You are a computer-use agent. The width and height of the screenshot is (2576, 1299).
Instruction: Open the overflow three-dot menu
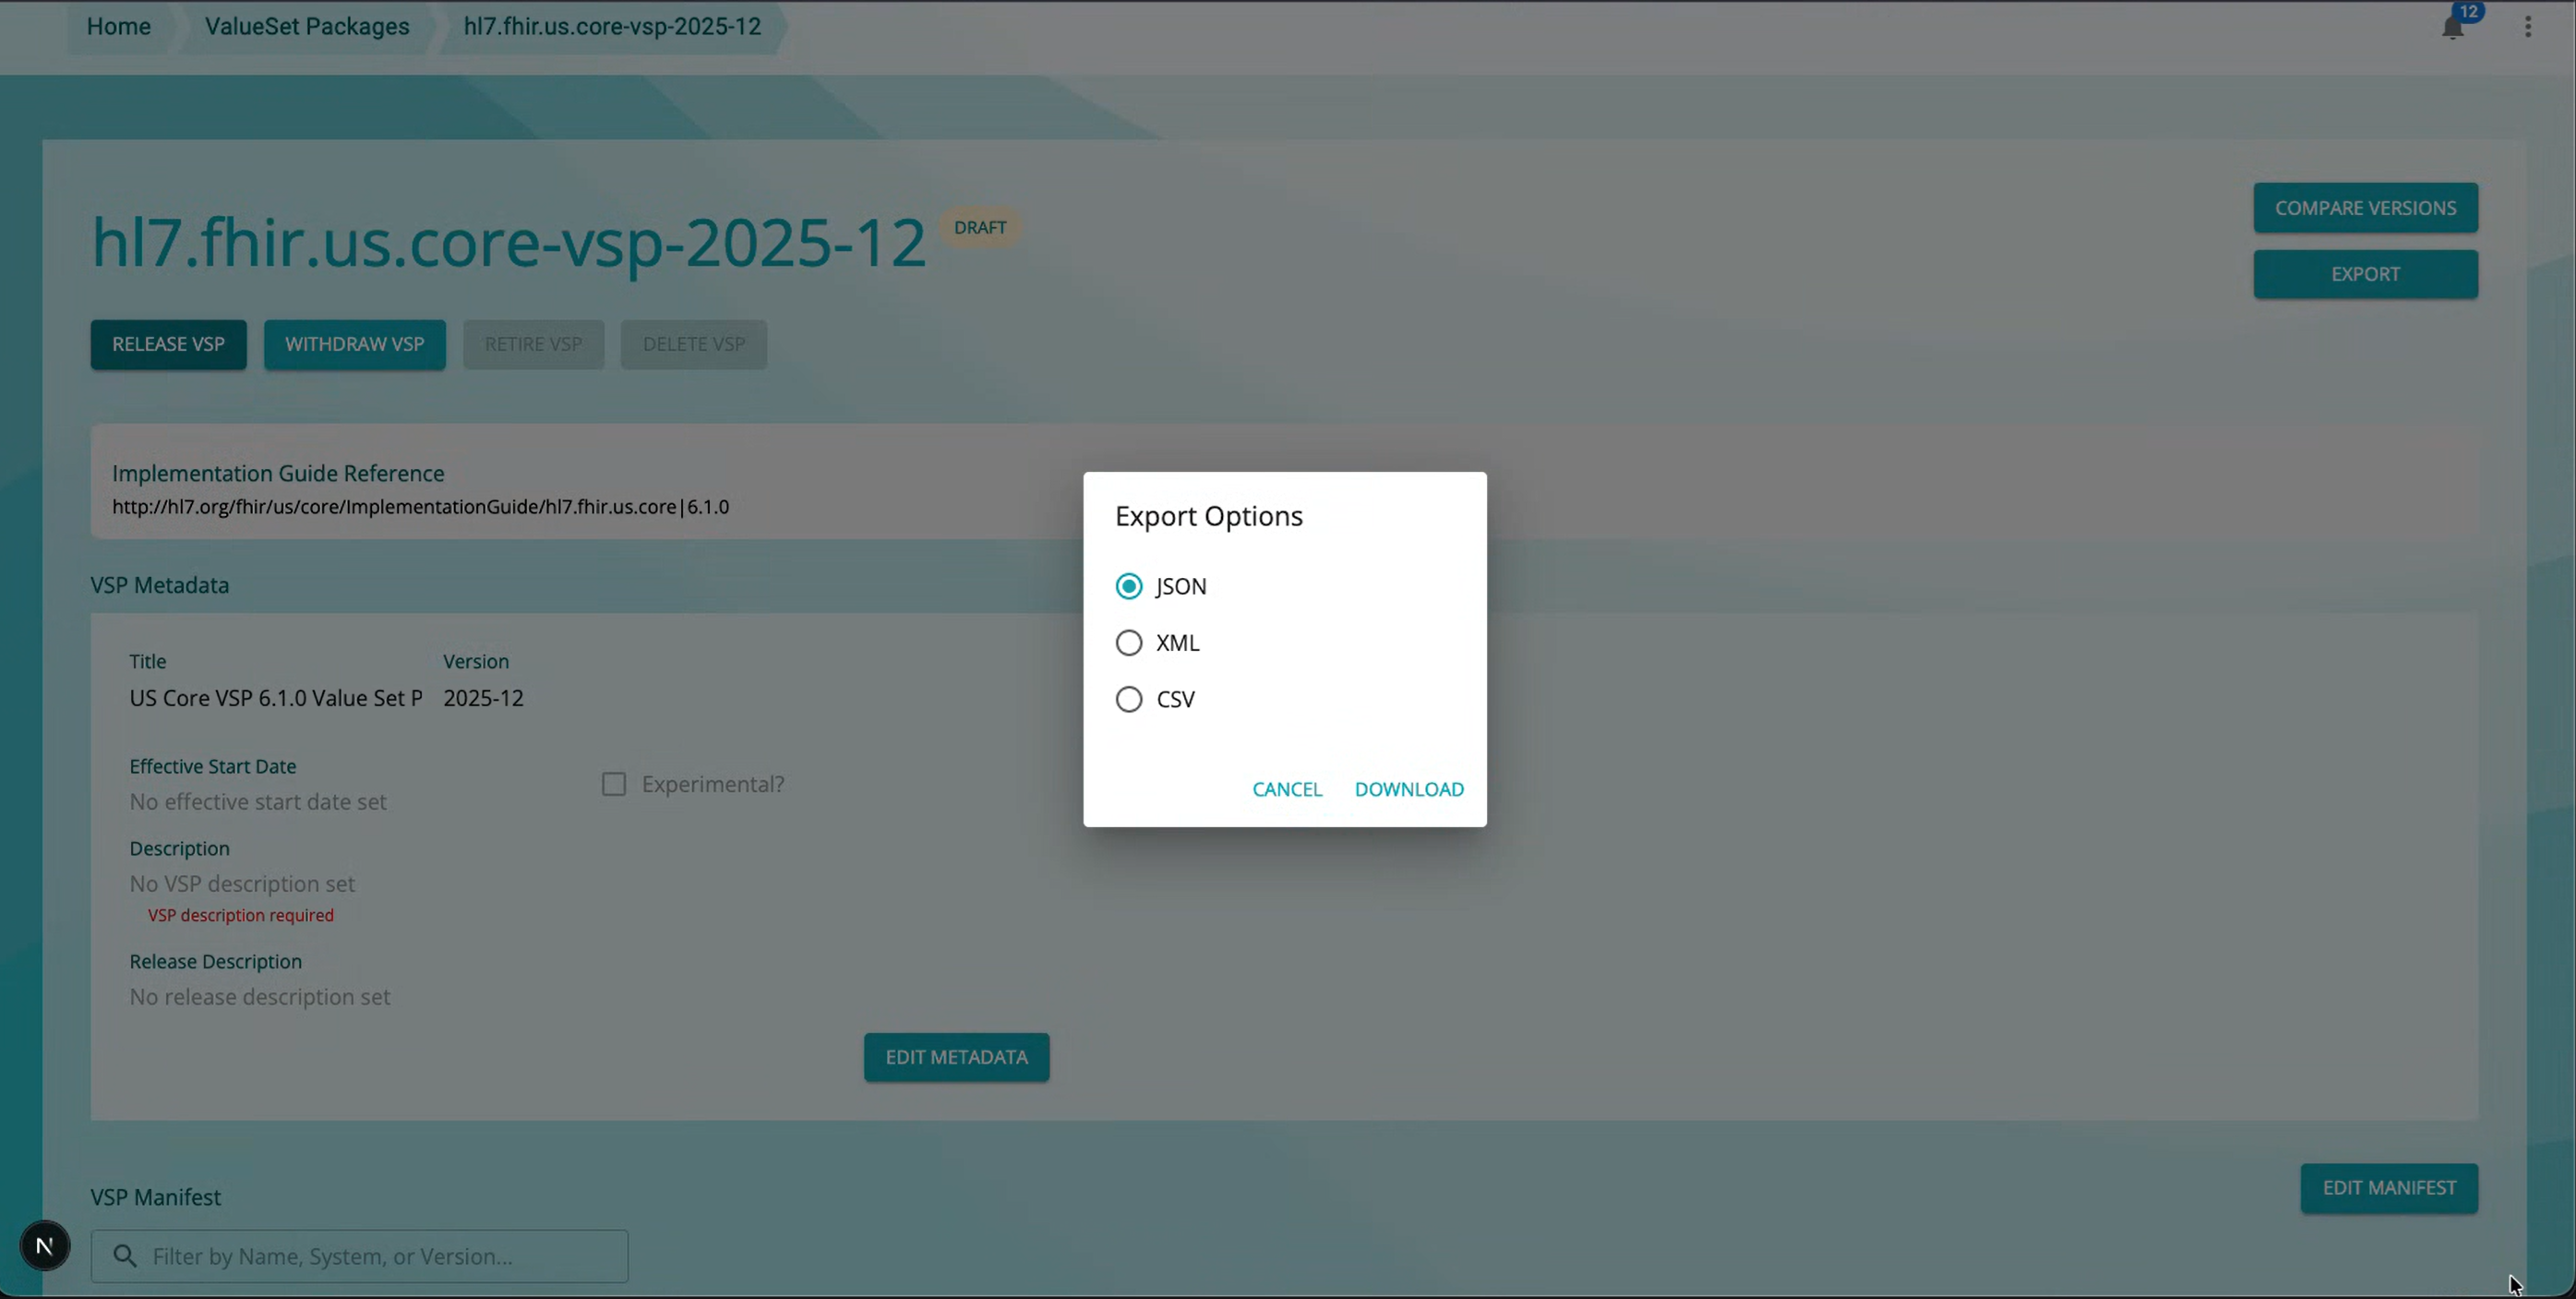coord(2529,27)
